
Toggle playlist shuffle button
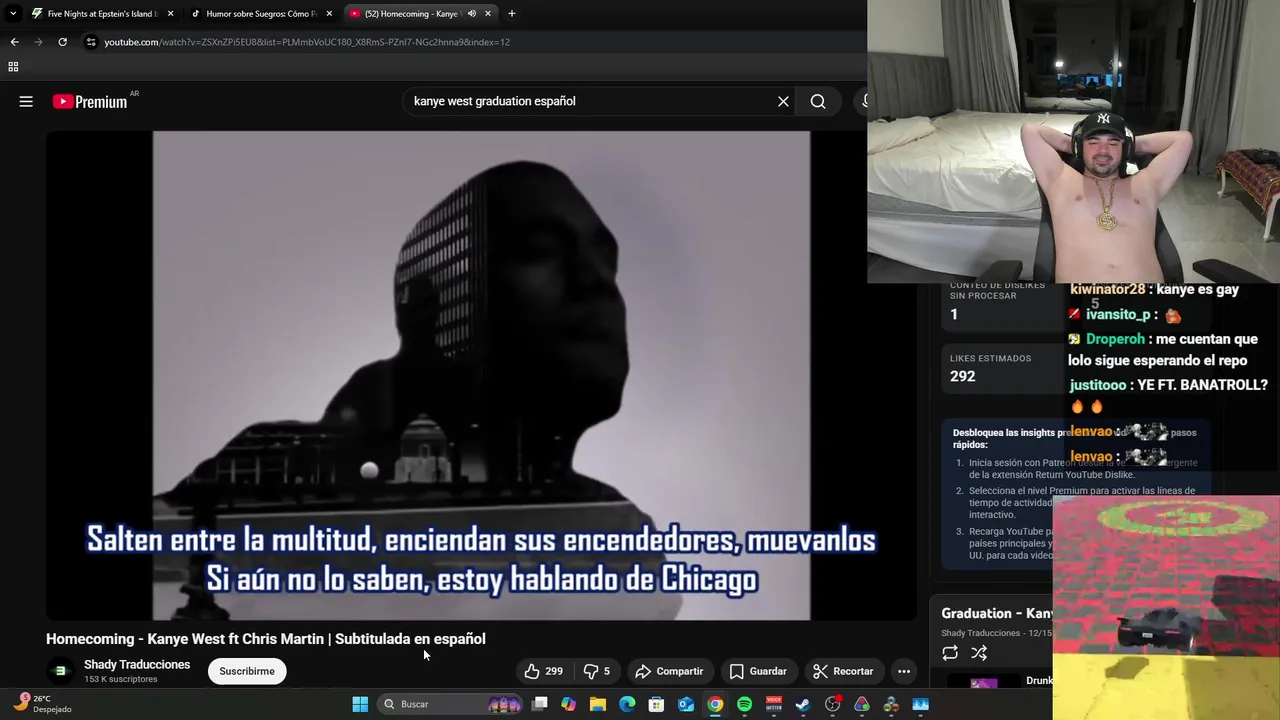point(979,653)
